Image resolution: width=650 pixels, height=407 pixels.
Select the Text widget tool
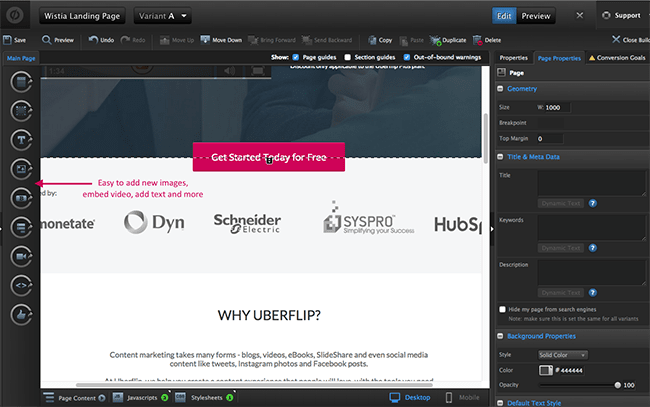point(21,140)
